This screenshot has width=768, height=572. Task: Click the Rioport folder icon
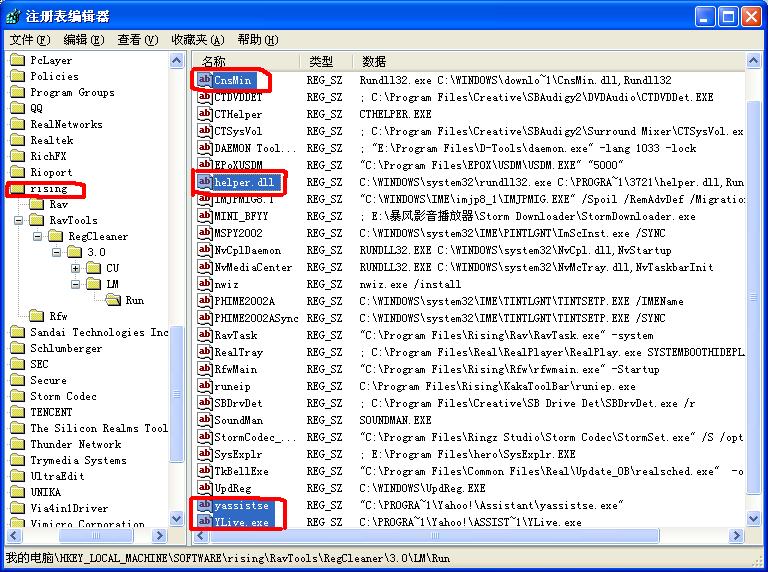click(17, 172)
